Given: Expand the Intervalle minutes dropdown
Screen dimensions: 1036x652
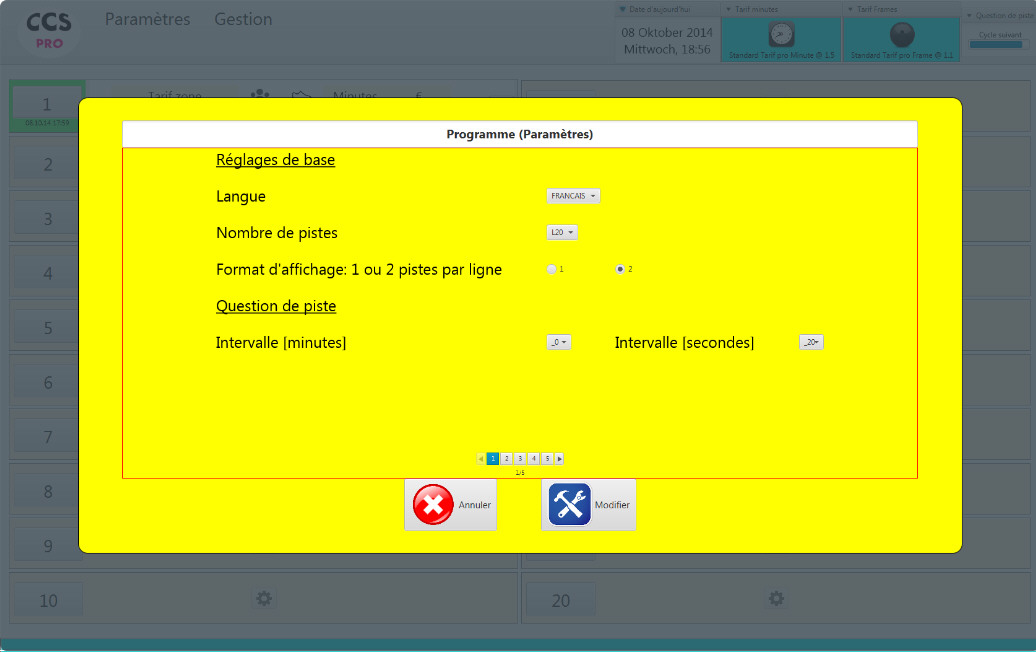Looking at the screenshot, I should click(x=559, y=342).
